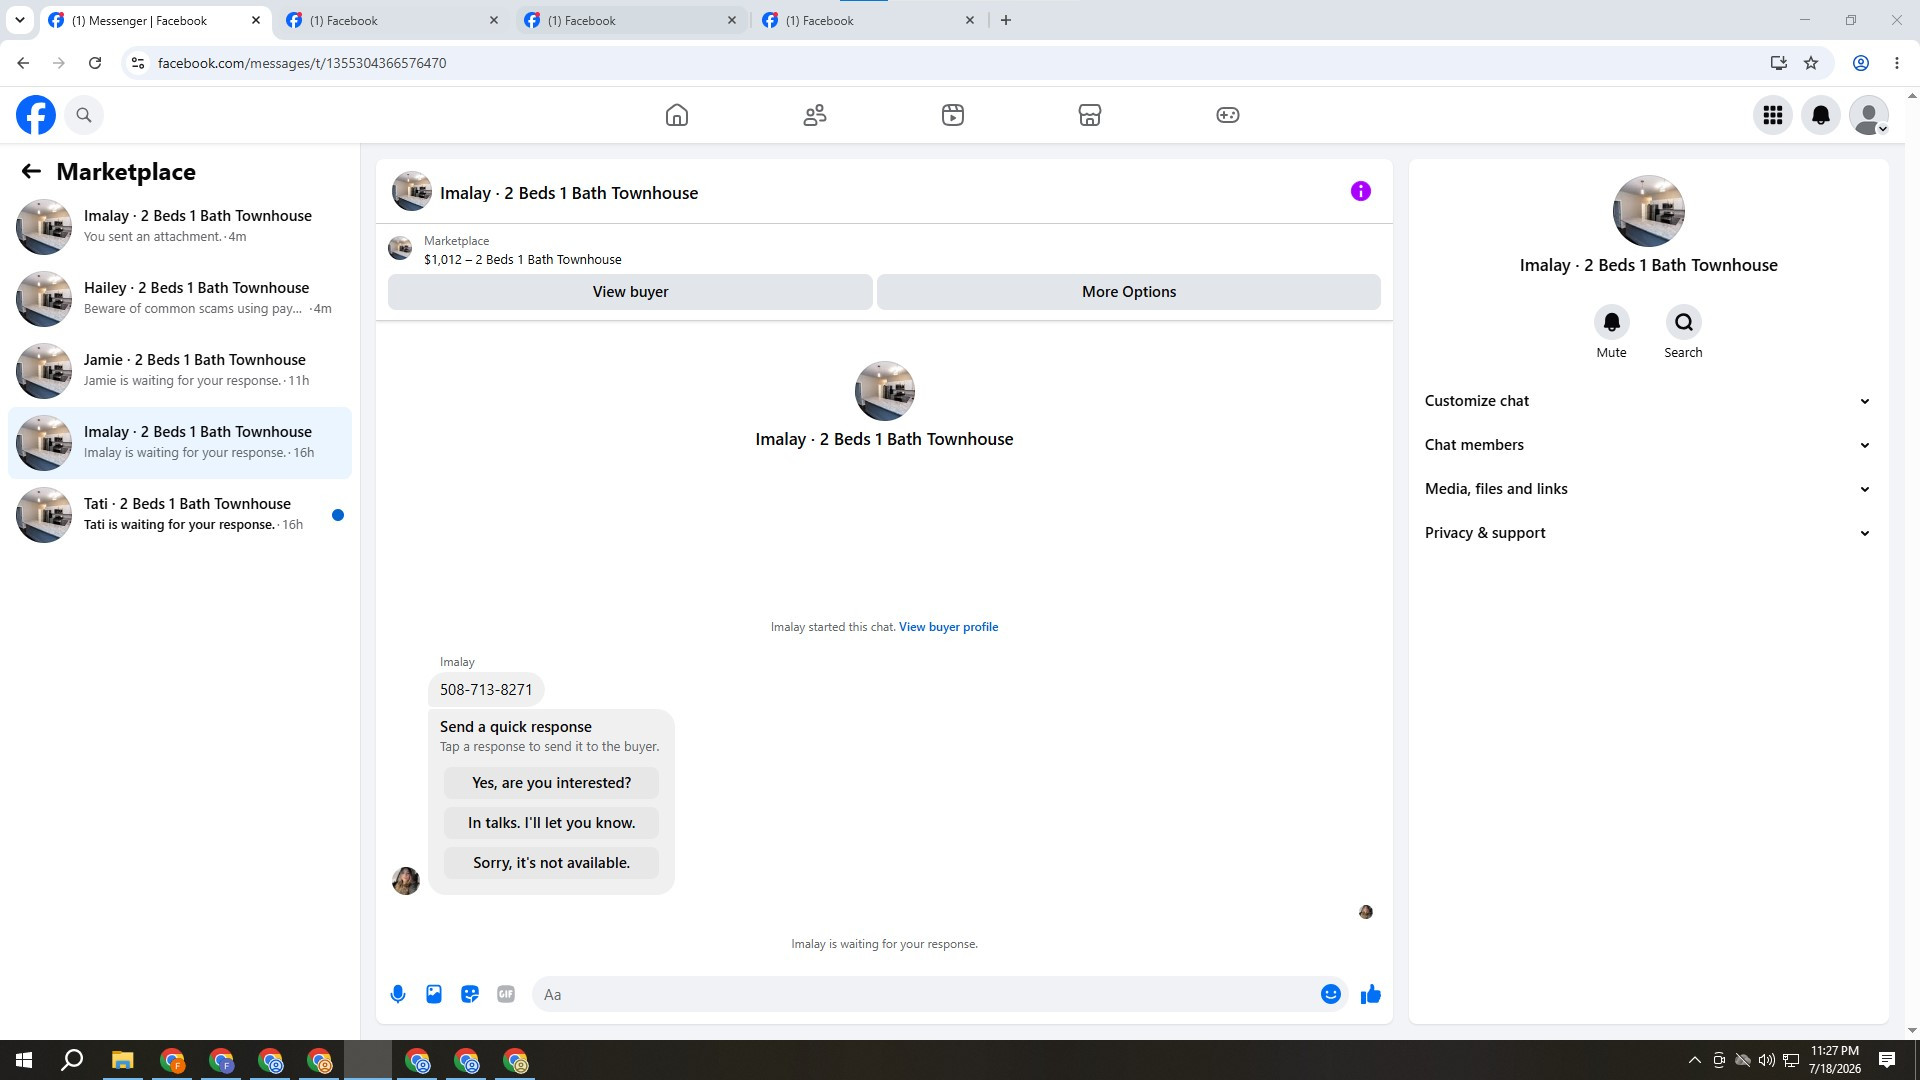The width and height of the screenshot is (1920, 1080).
Task: Open Facebook search magnifier
Action: (x=84, y=115)
